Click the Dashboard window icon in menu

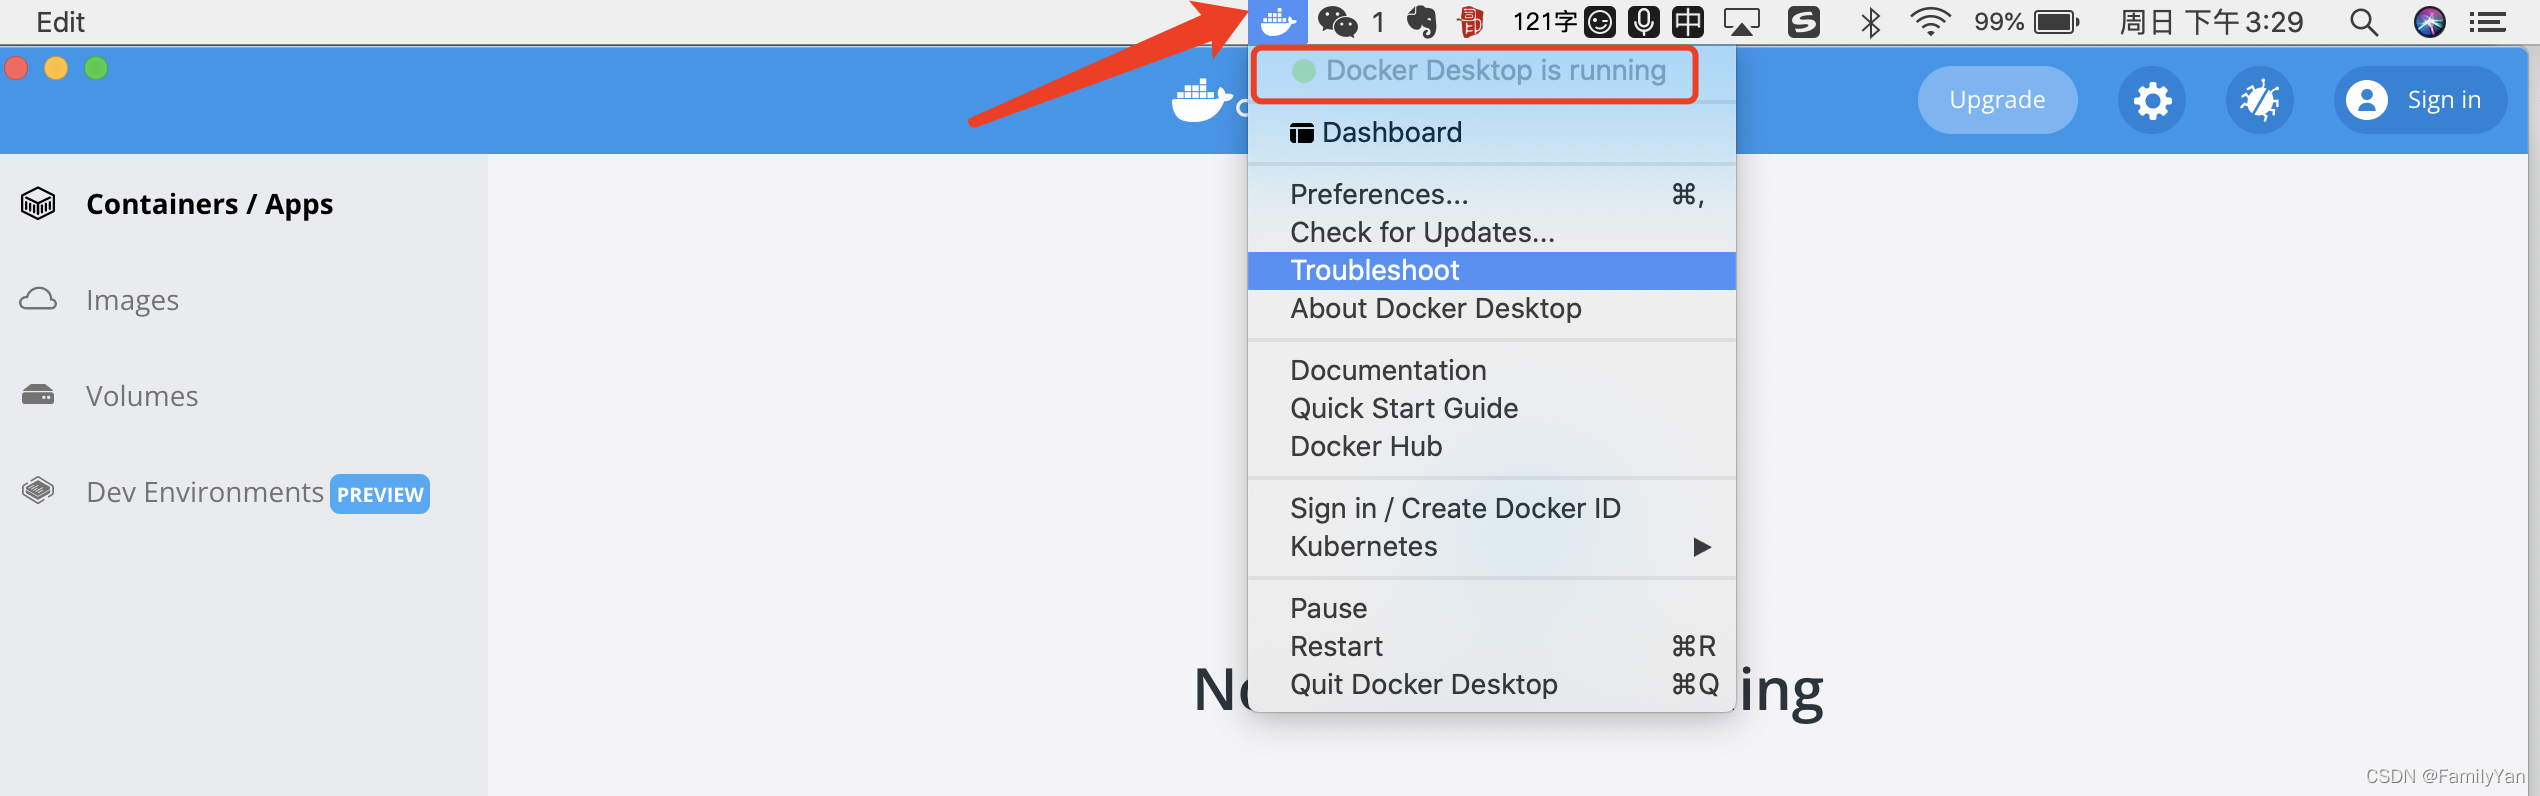pyautogui.click(x=1302, y=133)
